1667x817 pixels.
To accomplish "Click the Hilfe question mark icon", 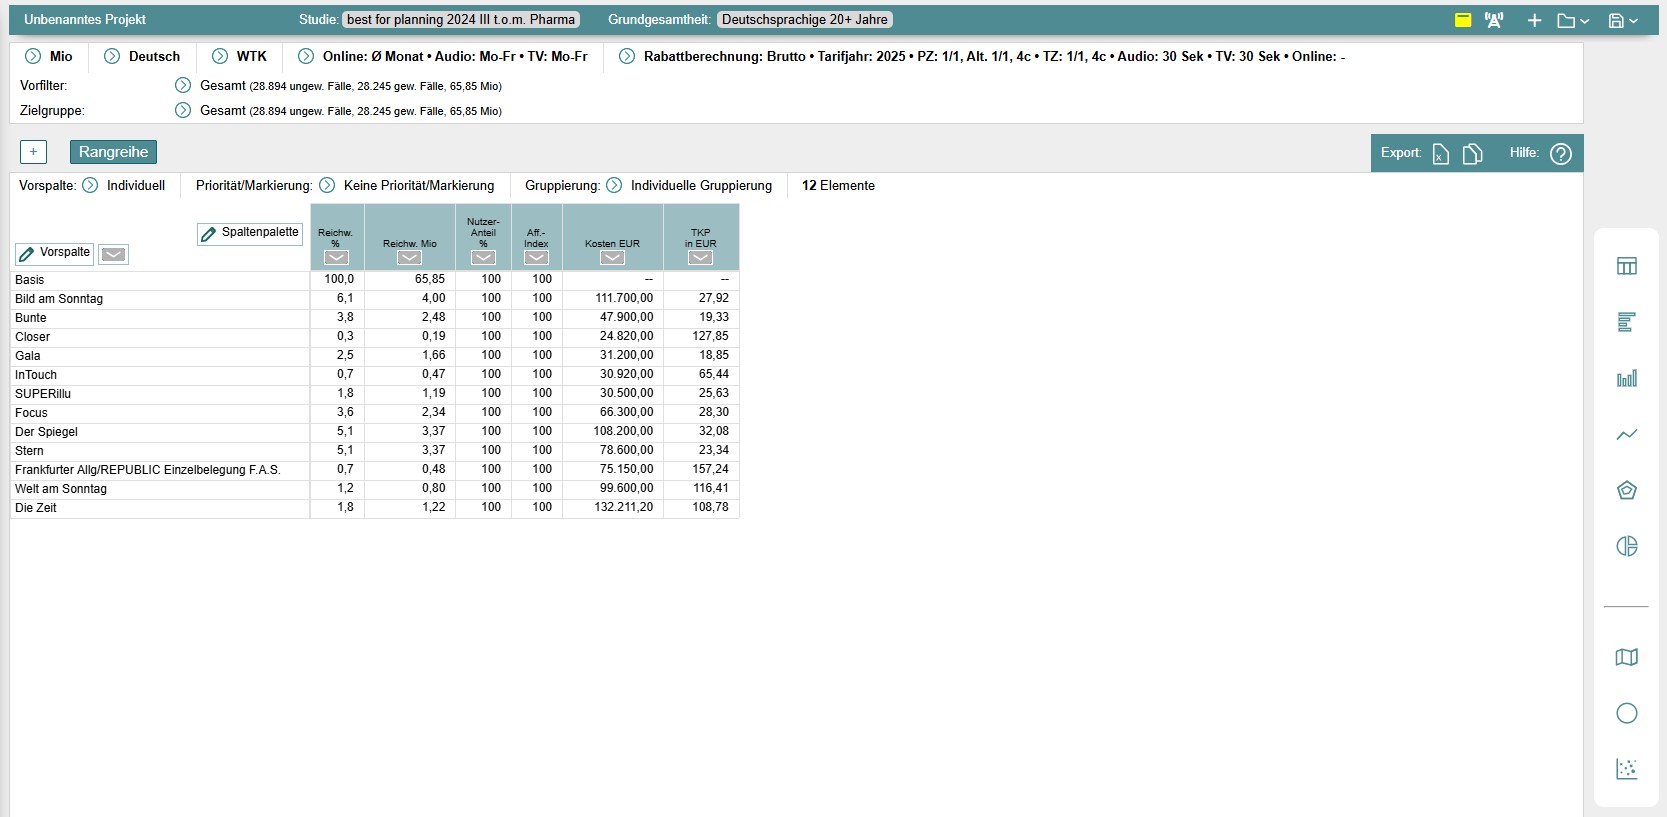I will pyautogui.click(x=1560, y=154).
